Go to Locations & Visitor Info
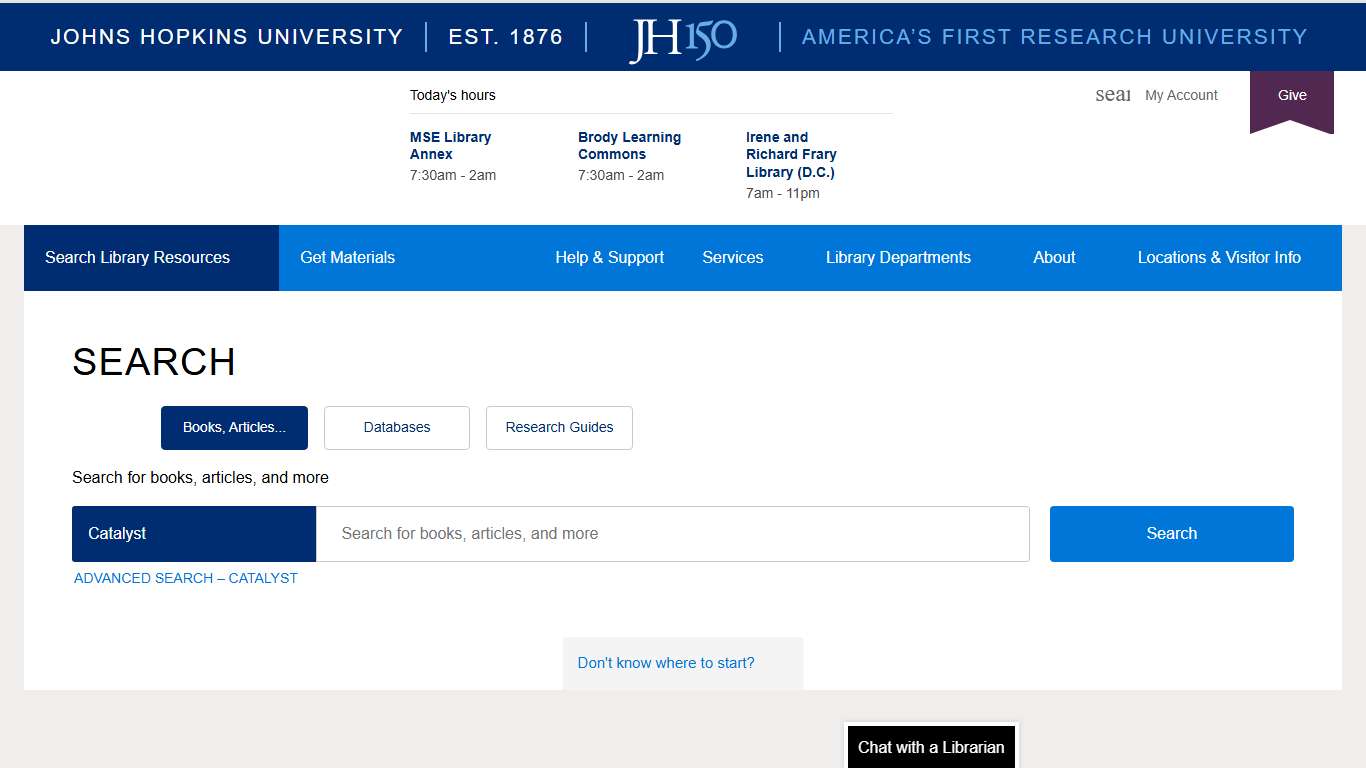Image resolution: width=1366 pixels, height=768 pixels. coord(1218,258)
